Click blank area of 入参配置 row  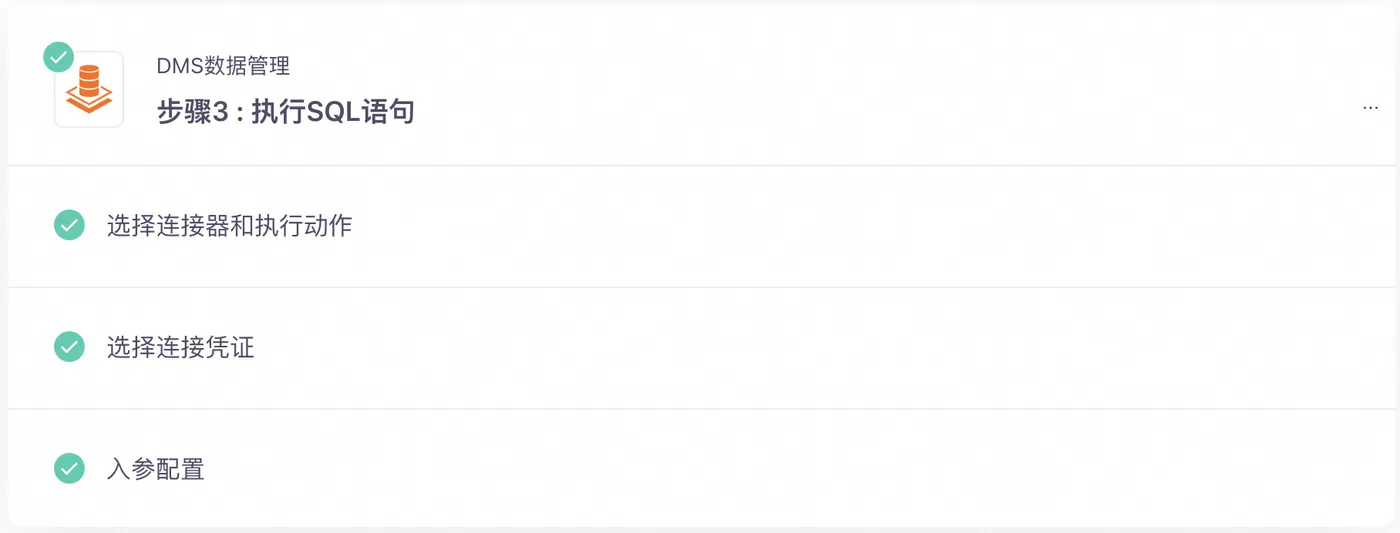point(800,469)
